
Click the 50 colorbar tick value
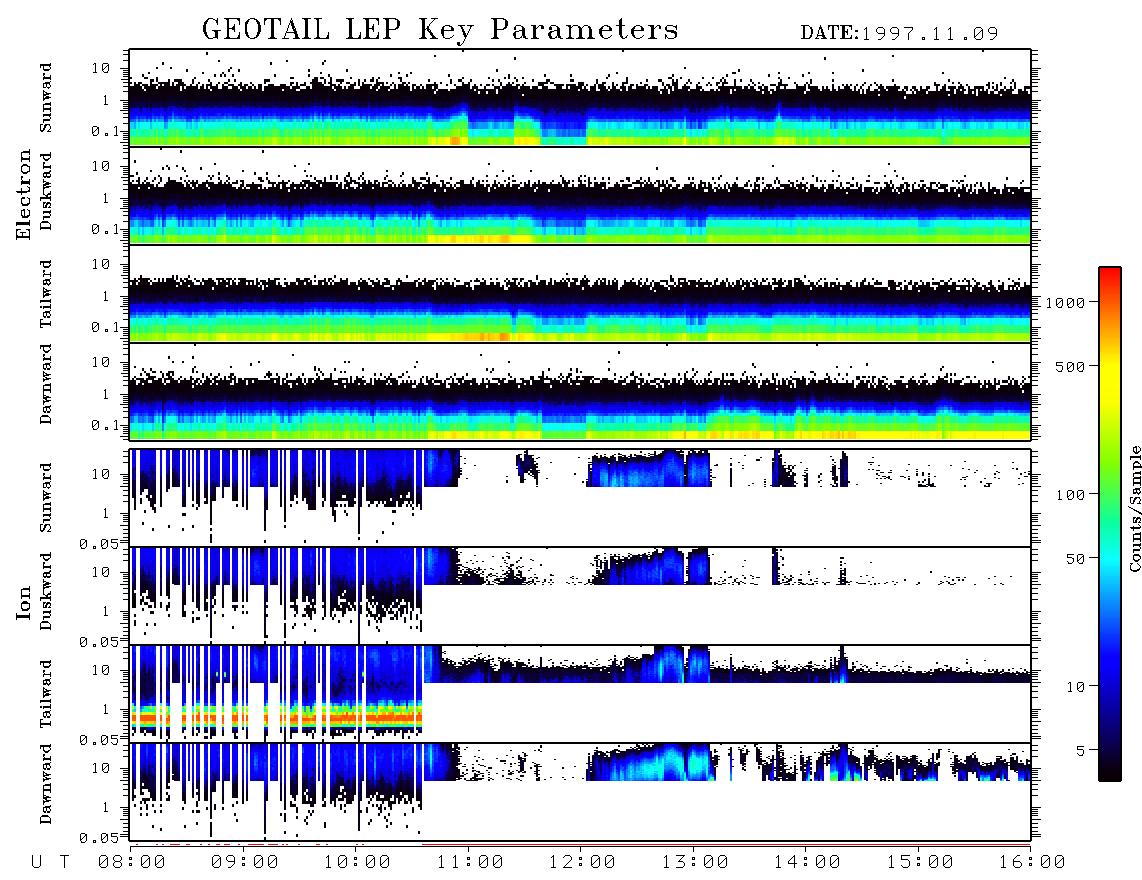1076,559
